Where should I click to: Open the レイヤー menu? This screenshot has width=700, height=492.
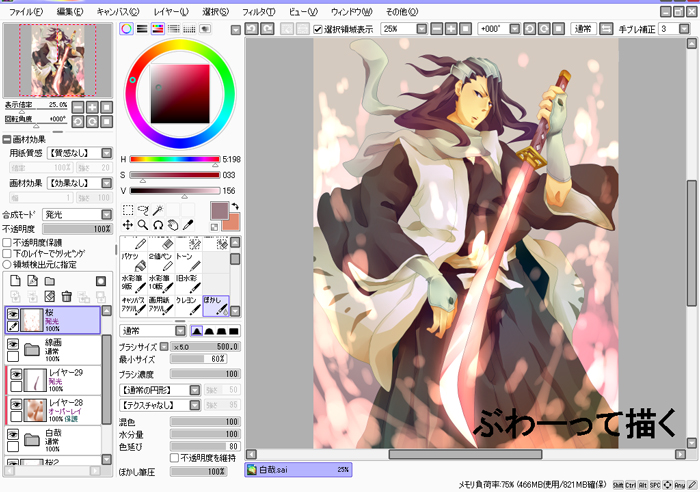click(x=171, y=11)
